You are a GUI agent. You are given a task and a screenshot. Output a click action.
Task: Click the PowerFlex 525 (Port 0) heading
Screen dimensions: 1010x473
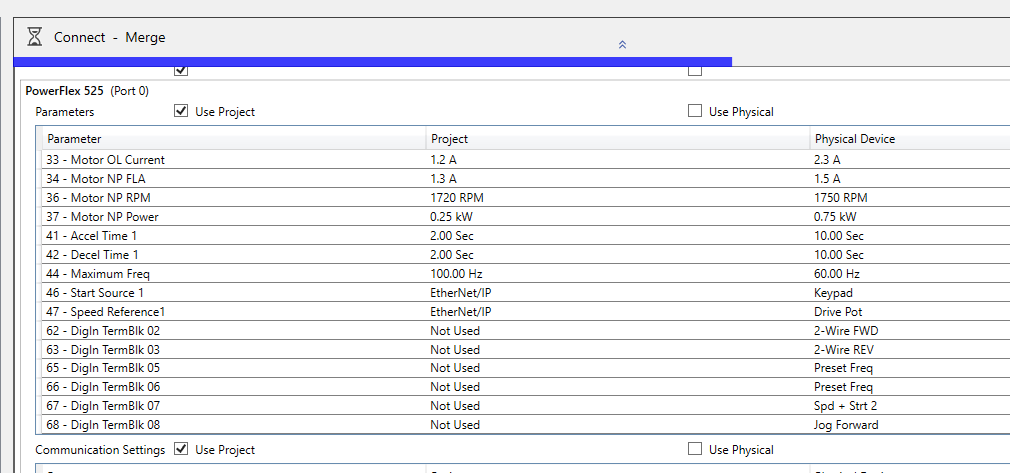tap(87, 91)
